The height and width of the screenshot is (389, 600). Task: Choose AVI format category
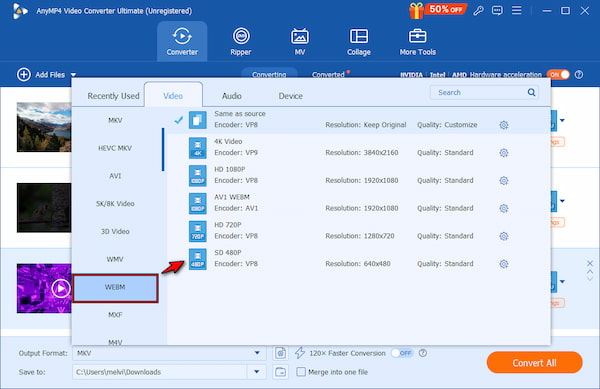(x=115, y=176)
